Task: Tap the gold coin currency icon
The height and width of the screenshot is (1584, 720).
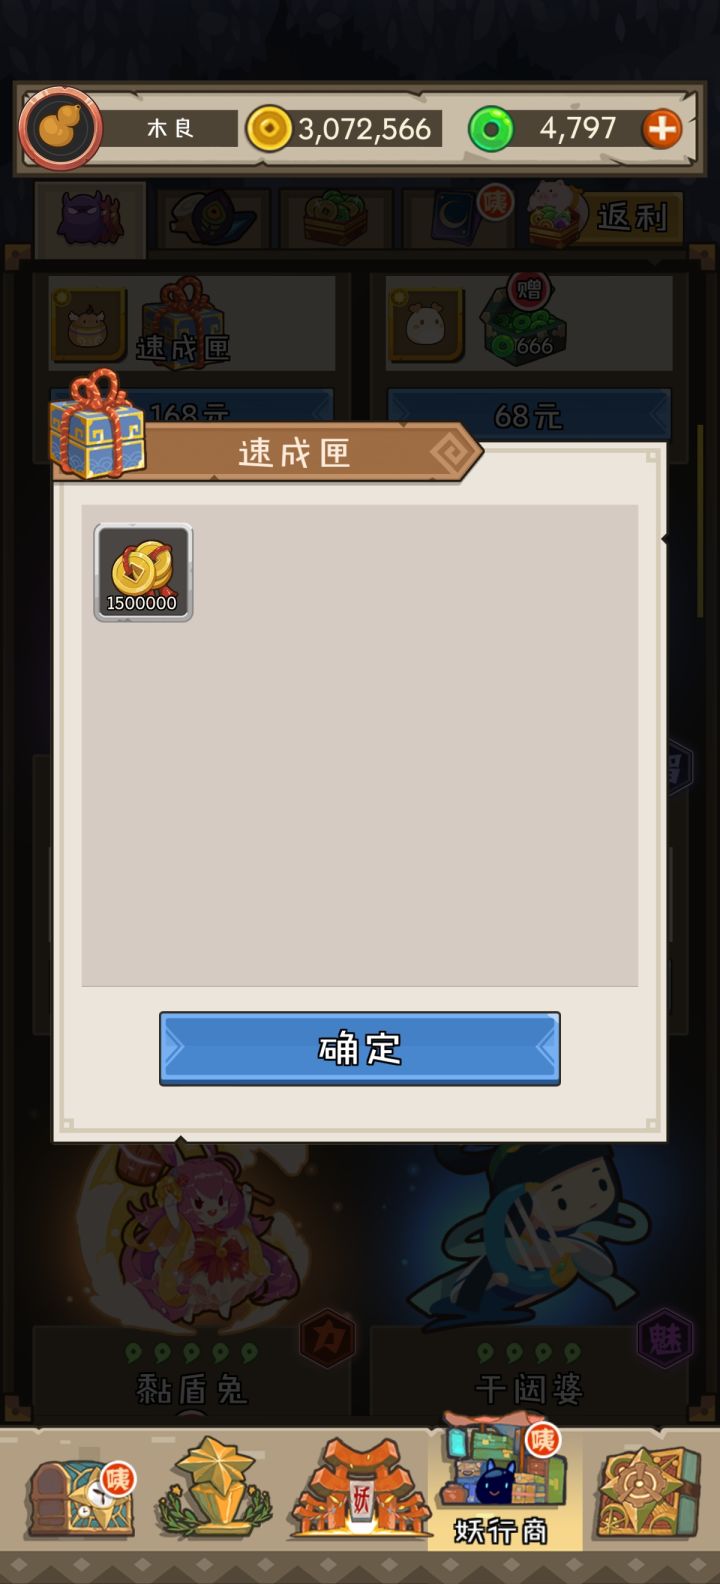Action: pyautogui.click(x=269, y=129)
